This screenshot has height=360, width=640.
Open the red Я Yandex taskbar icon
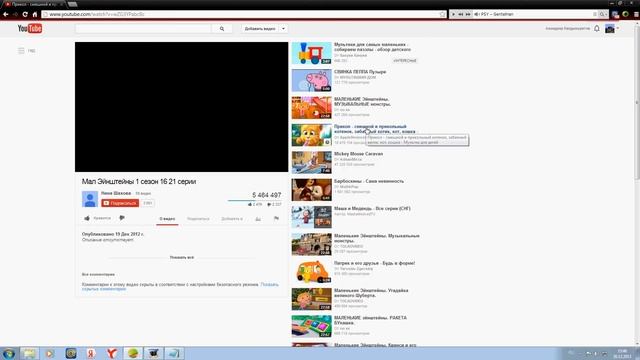point(91,353)
